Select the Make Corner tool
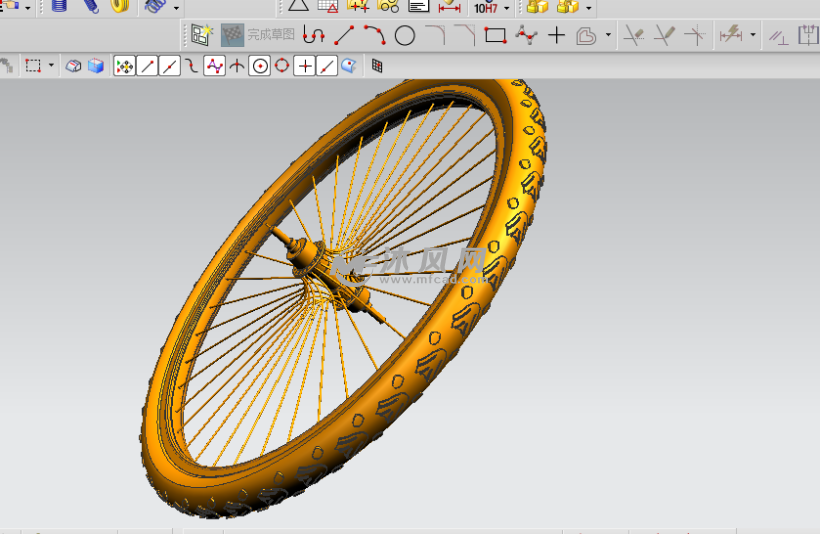820x534 pixels. [x=695, y=35]
